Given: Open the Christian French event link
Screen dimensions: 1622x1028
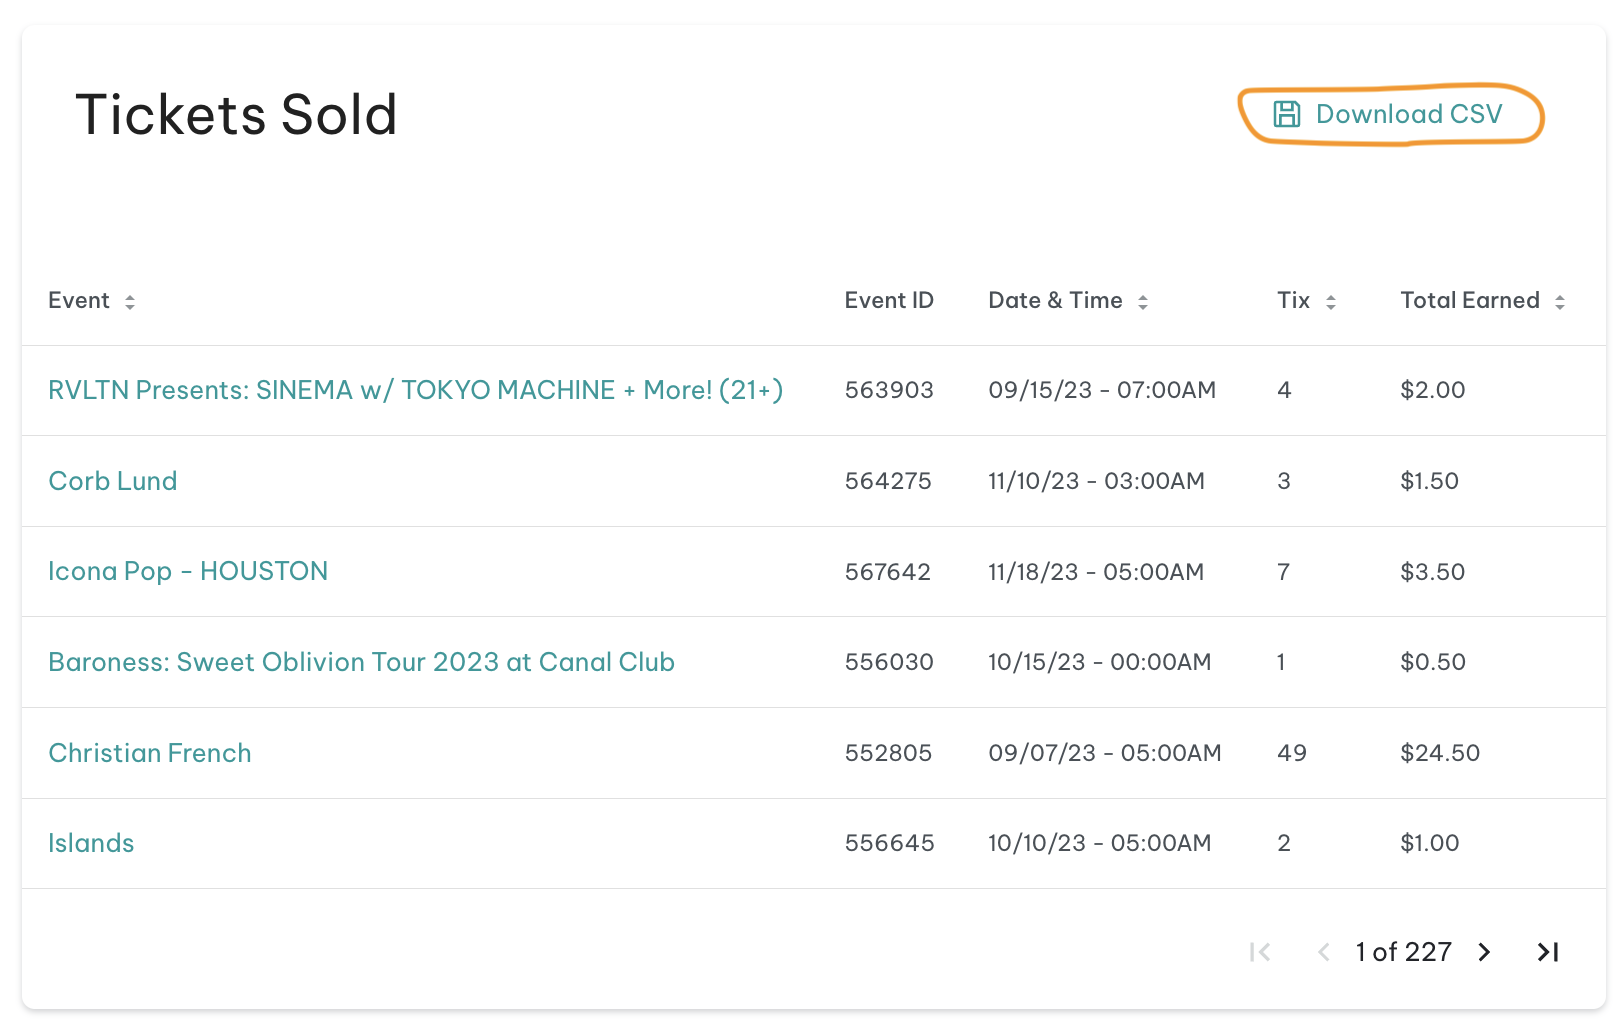Looking at the screenshot, I should point(150,753).
